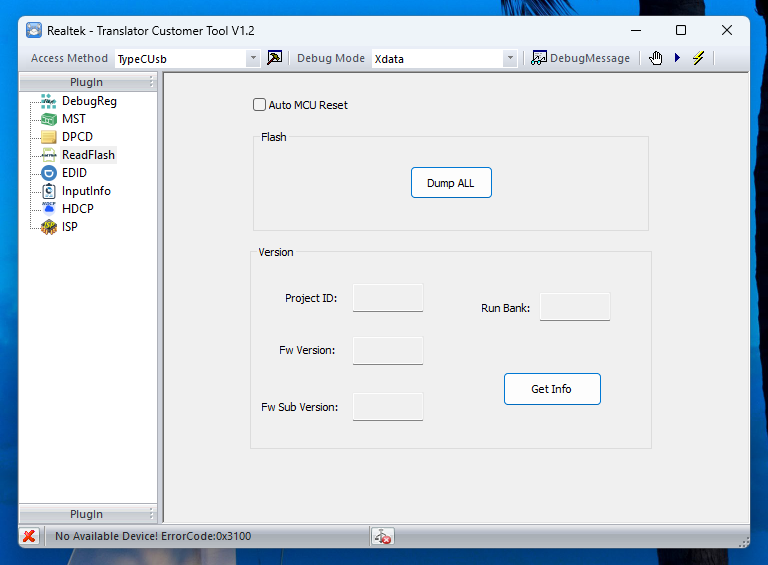Click the hand stop icon in toolbar
Screen dimensions: 768x565
click(655, 58)
